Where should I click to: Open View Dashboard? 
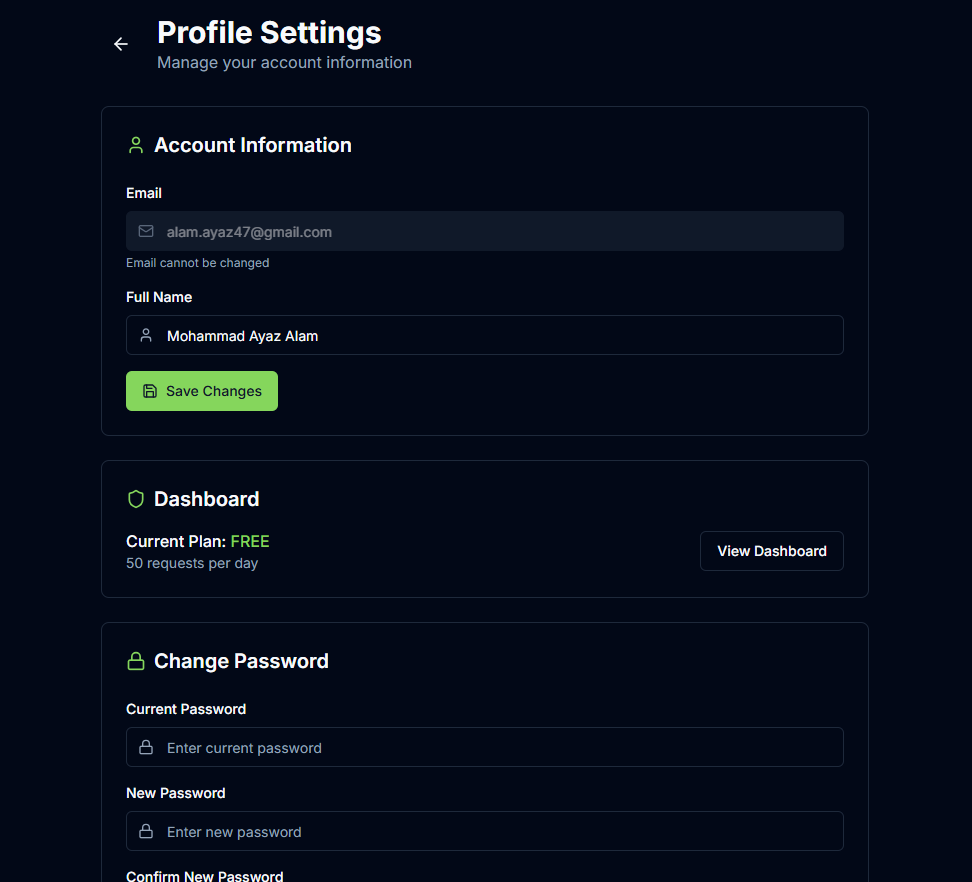click(772, 551)
